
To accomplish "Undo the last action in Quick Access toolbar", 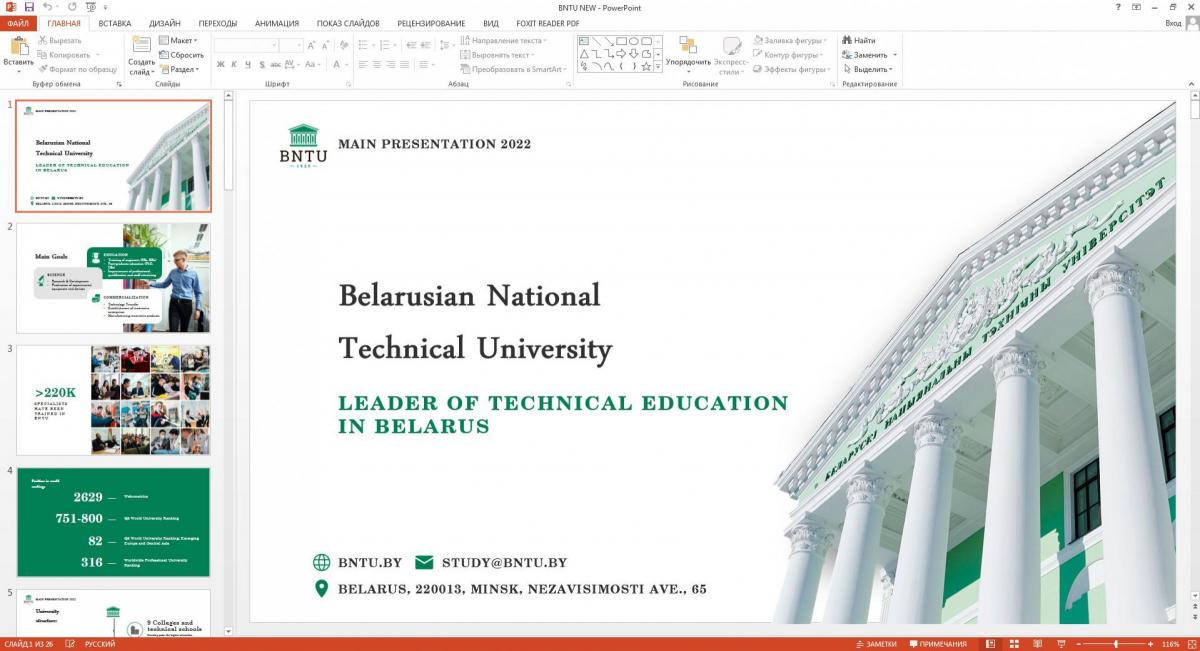I will click(48, 7).
